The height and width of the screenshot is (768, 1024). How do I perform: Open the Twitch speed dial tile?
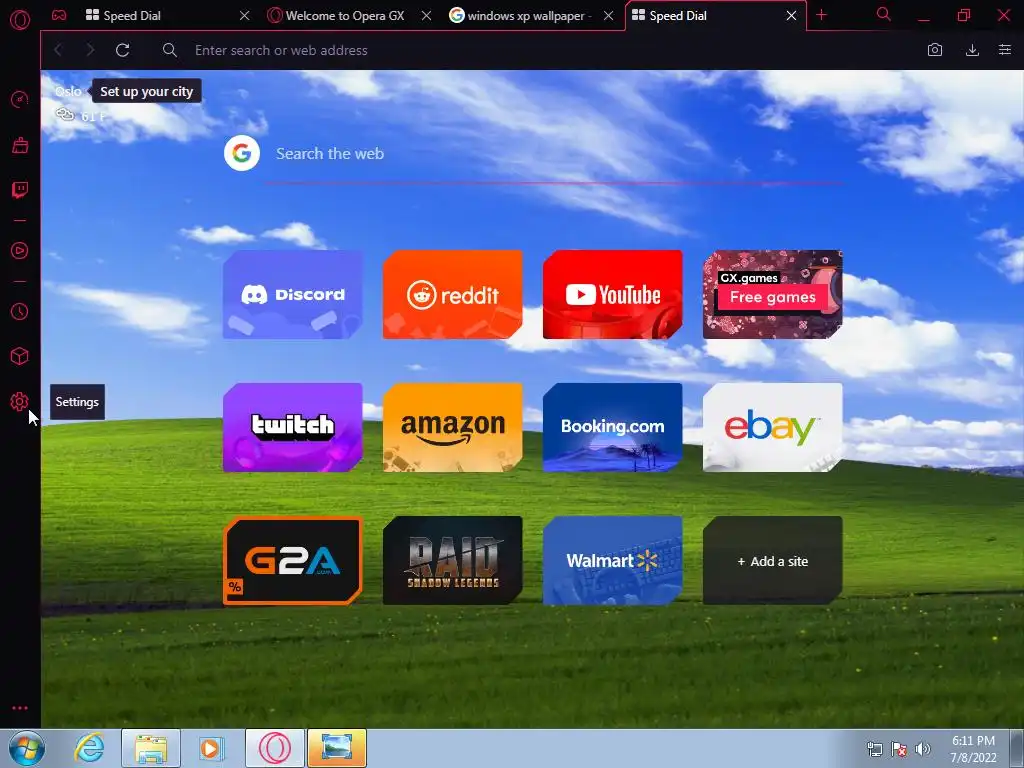[293, 427]
